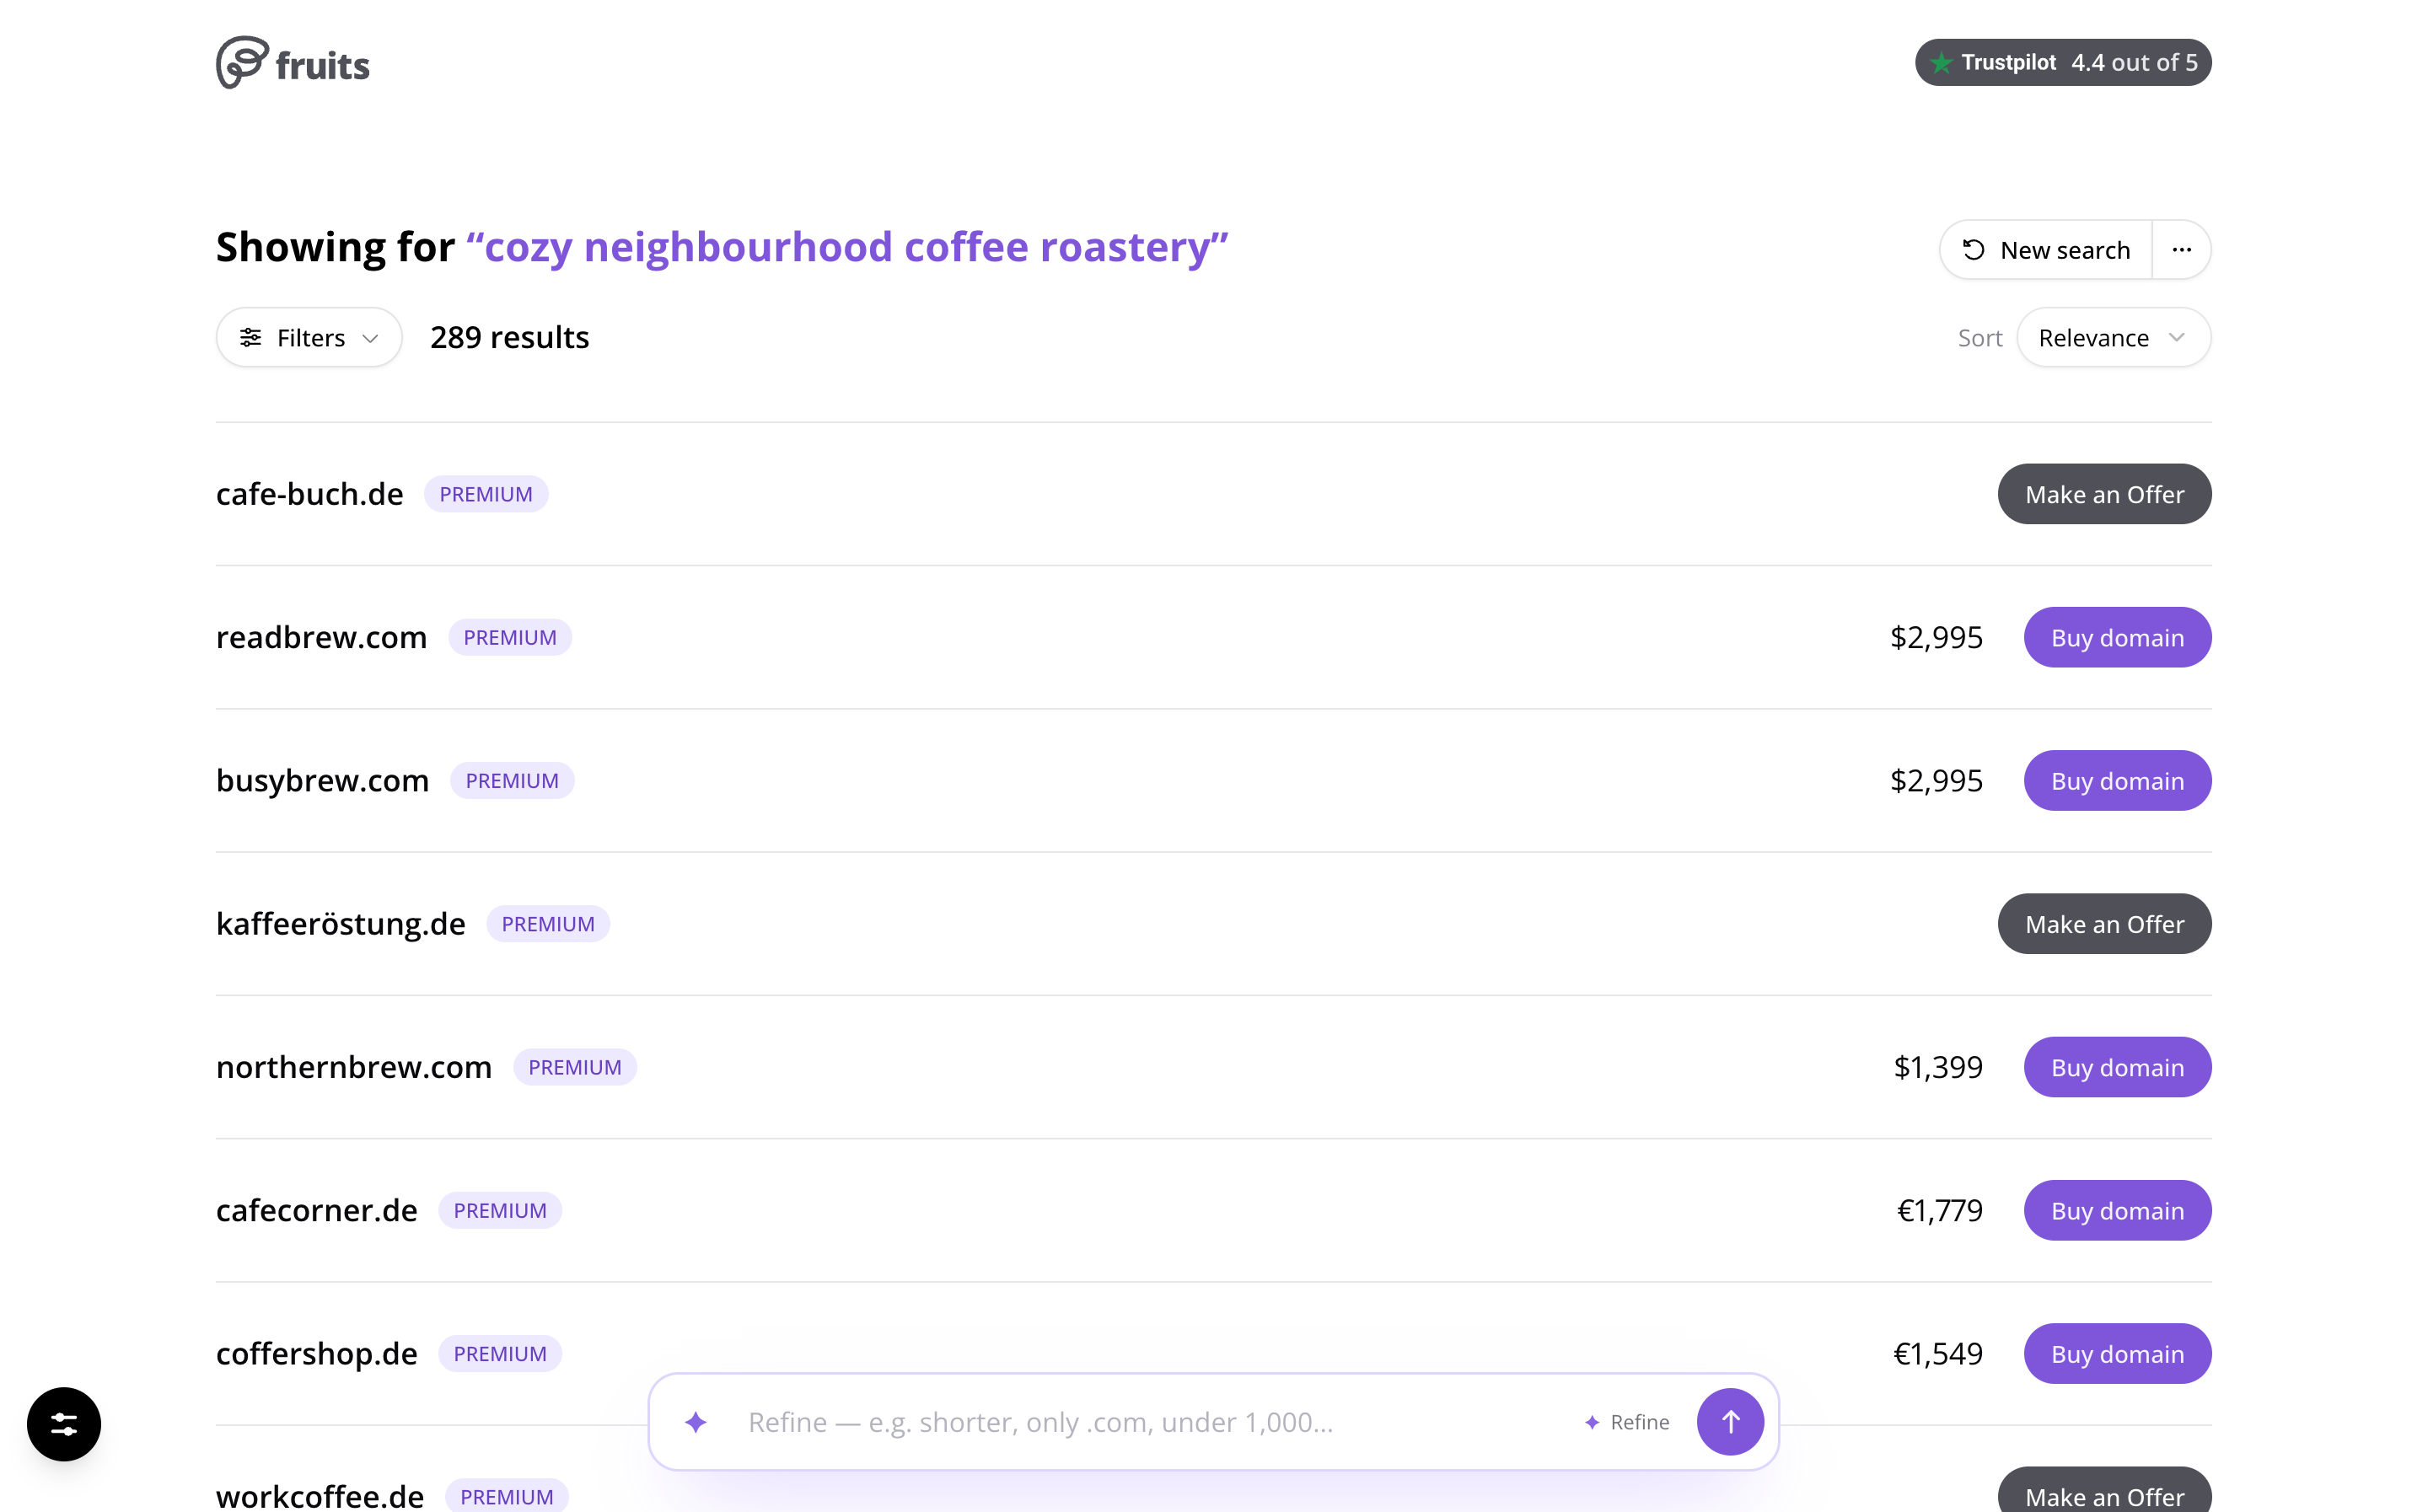
Task: Buy domain northernbrew.com
Action: tap(2117, 1067)
